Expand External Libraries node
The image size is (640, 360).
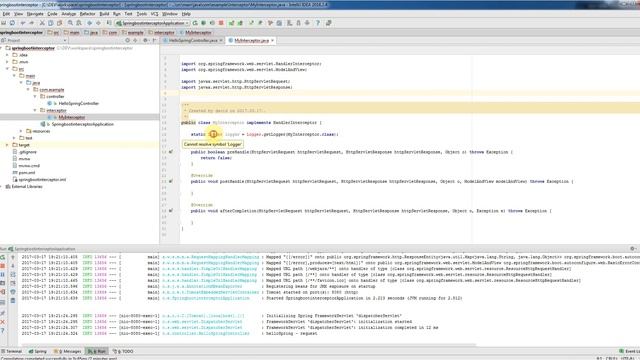coord(2,187)
